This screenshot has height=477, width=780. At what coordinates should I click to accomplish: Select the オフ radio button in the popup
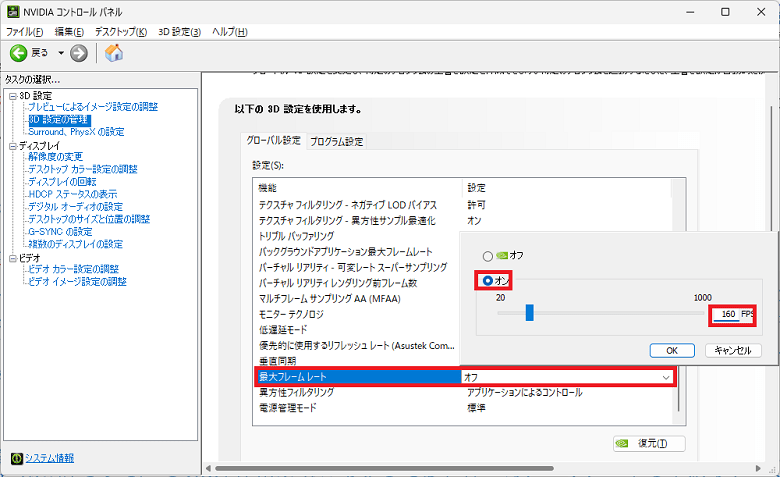point(488,256)
